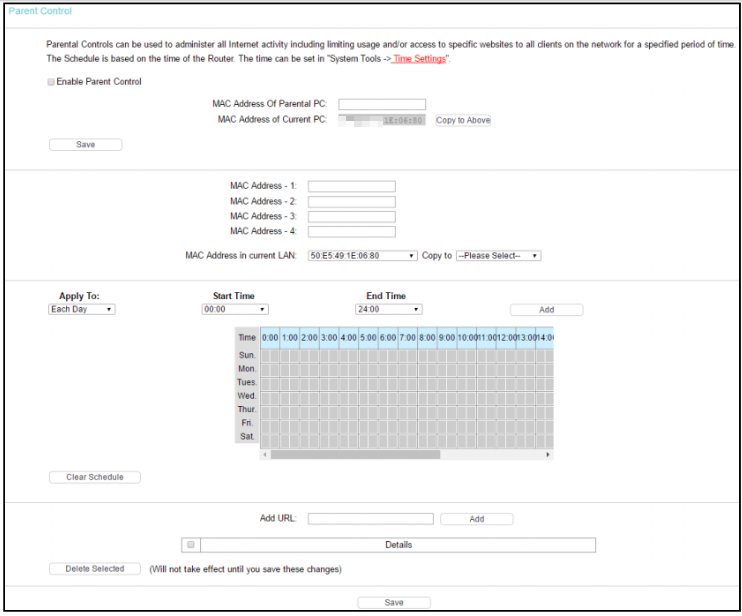This screenshot has width=742, height=616.
Task: Open the Copy to Please Select dropdown
Action: click(498, 255)
